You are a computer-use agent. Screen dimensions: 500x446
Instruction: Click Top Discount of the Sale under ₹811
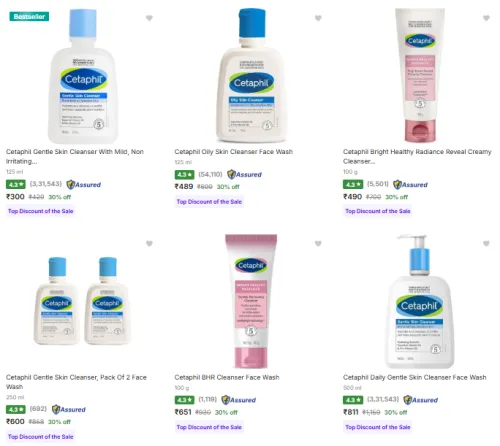pos(378,427)
